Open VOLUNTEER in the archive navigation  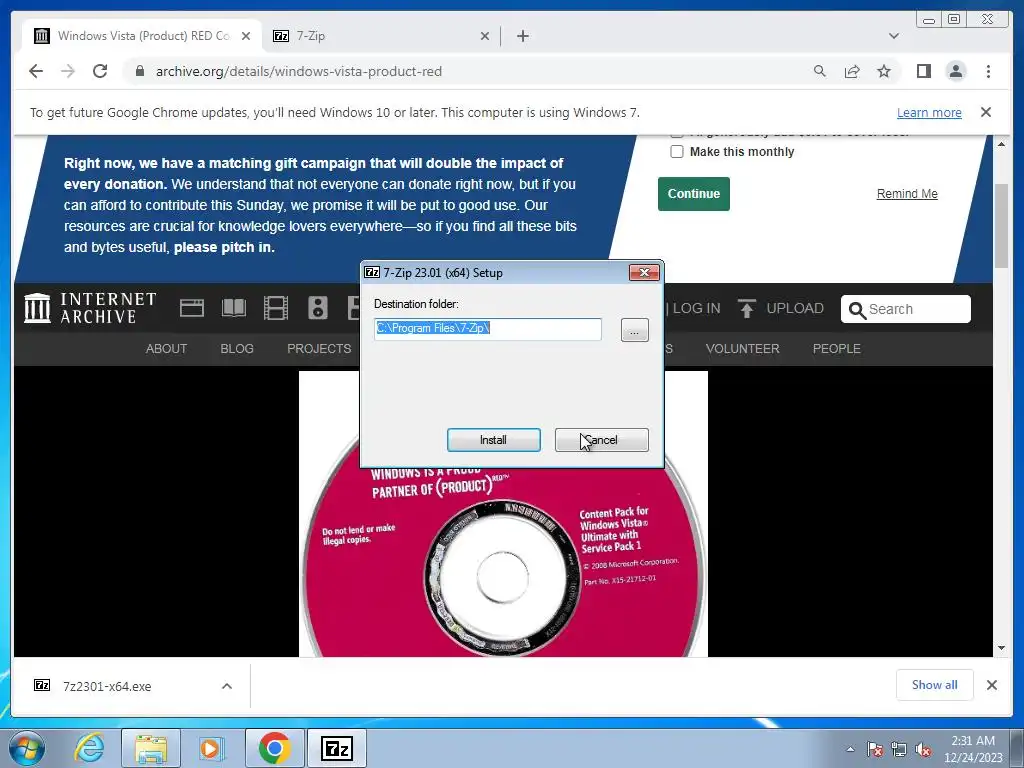(743, 349)
